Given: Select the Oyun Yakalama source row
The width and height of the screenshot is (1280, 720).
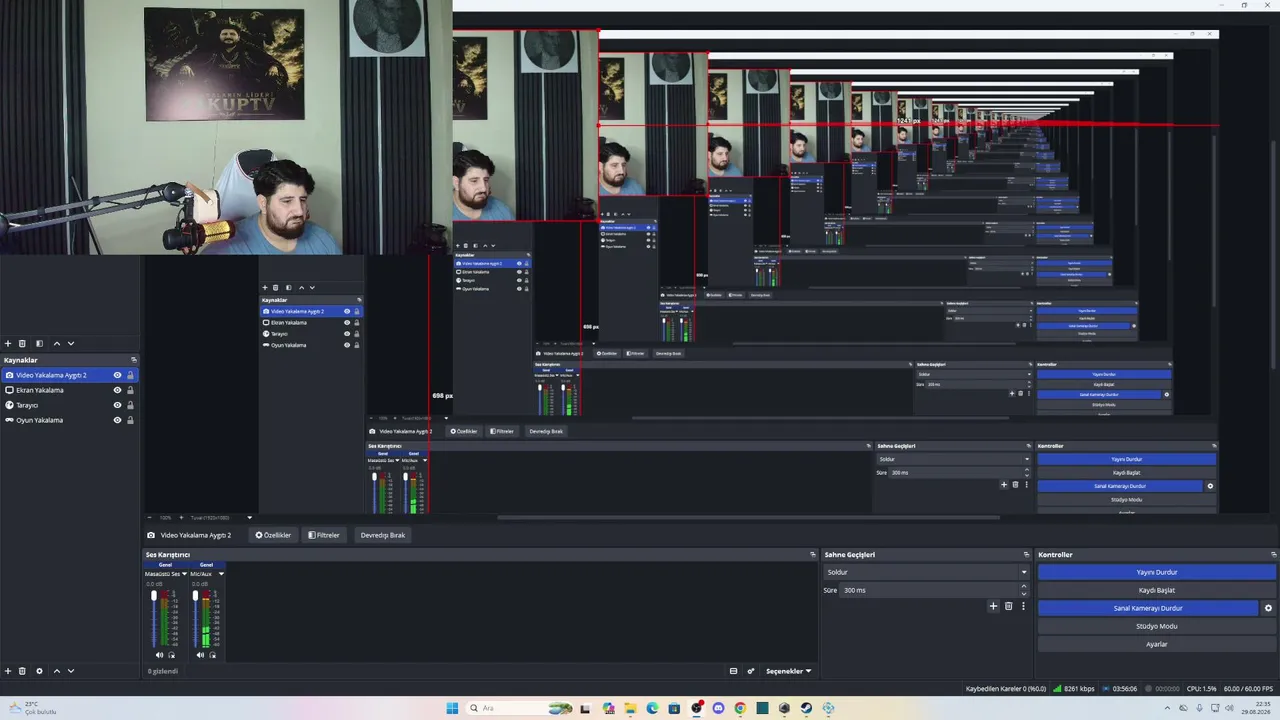Looking at the screenshot, I should click(x=70, y=420).
